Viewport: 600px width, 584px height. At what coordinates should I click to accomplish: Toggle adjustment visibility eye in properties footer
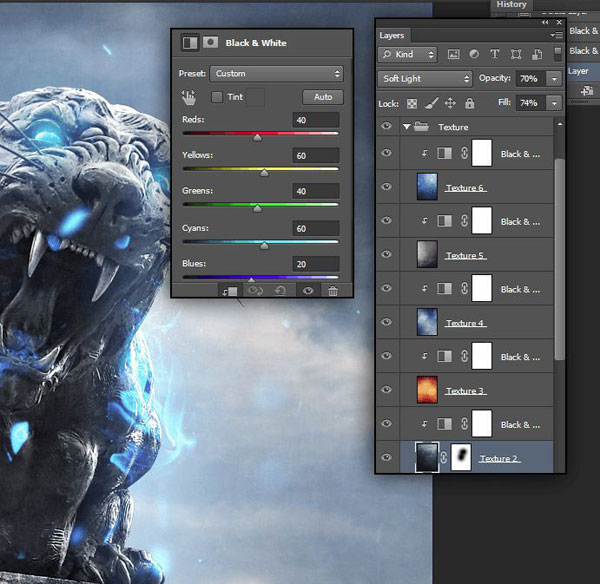tap(308, 291)
